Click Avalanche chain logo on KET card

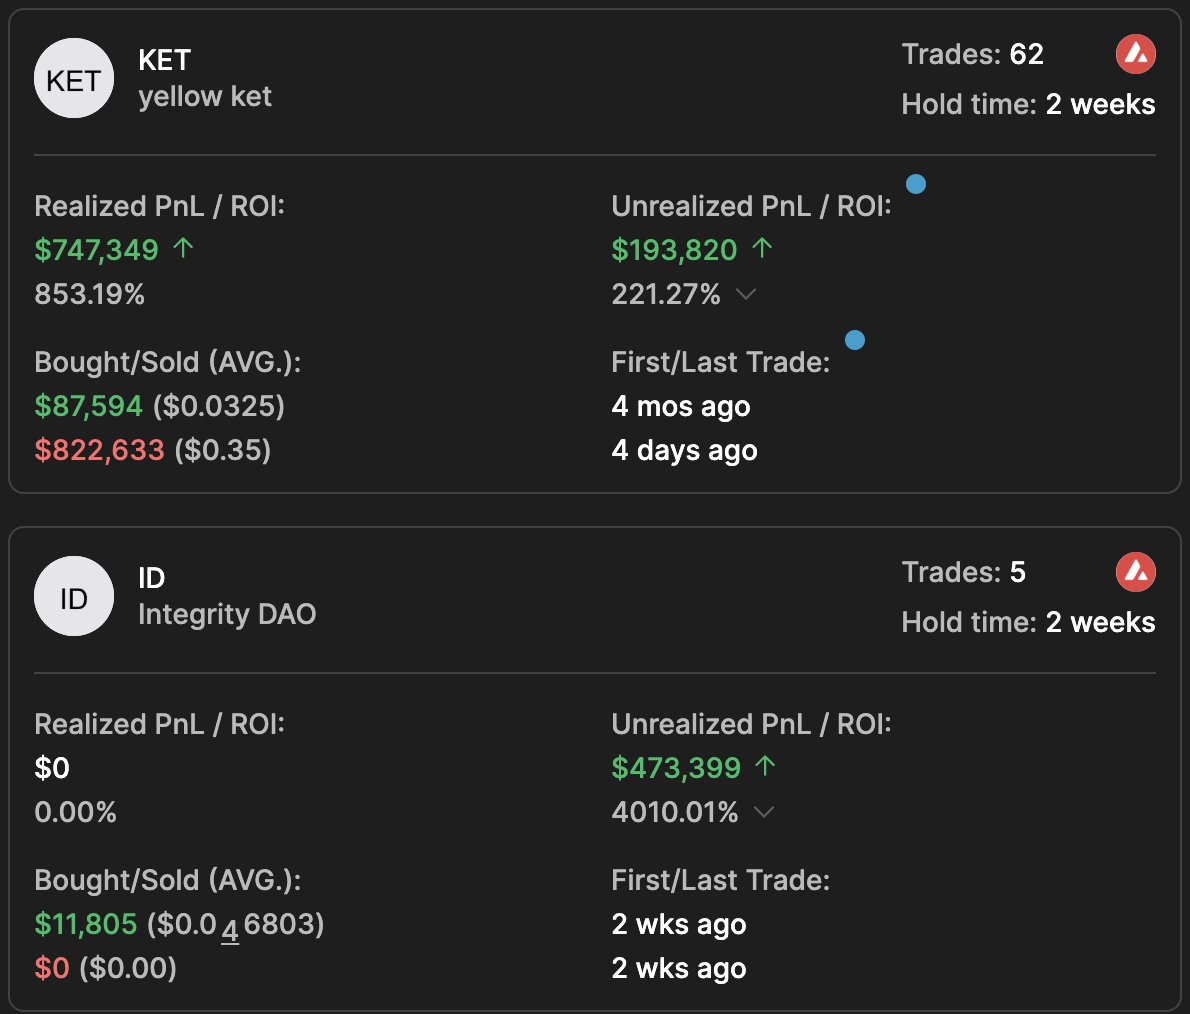click(x=1135, y=54)
